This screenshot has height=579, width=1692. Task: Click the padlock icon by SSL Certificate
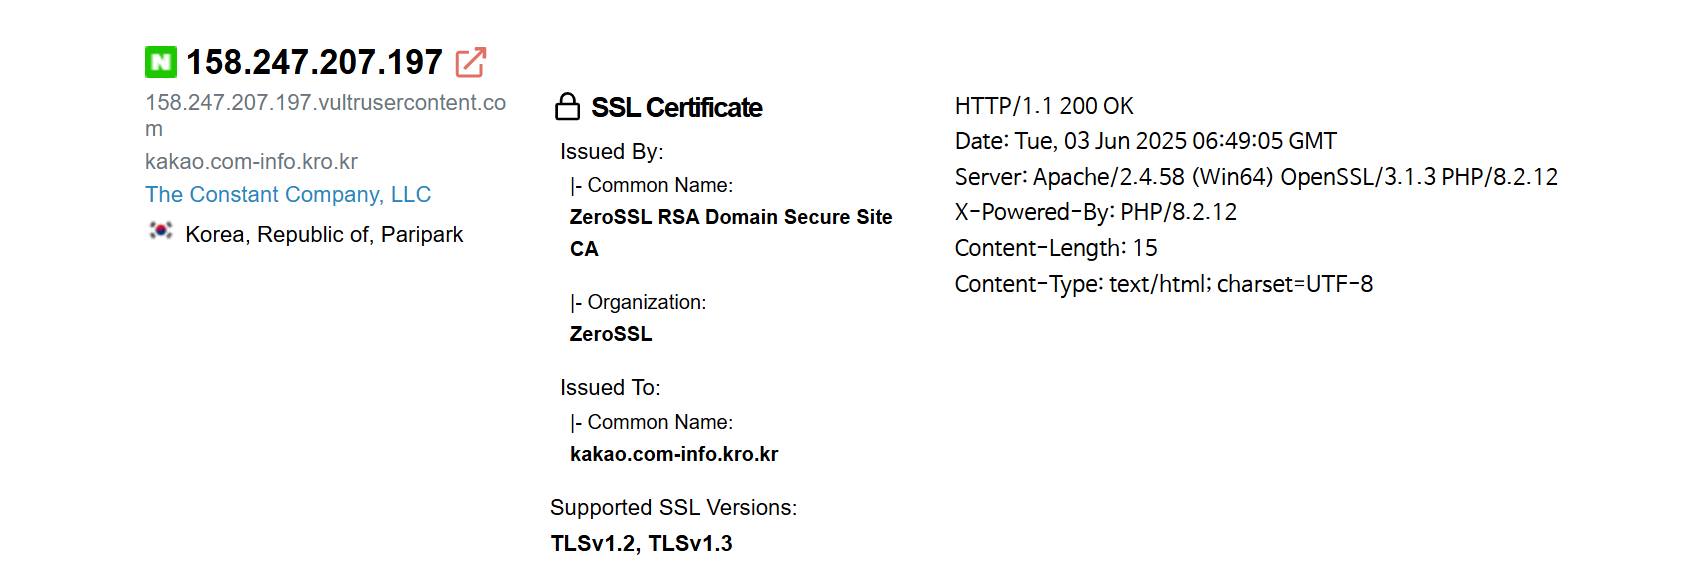pos(567,107)
